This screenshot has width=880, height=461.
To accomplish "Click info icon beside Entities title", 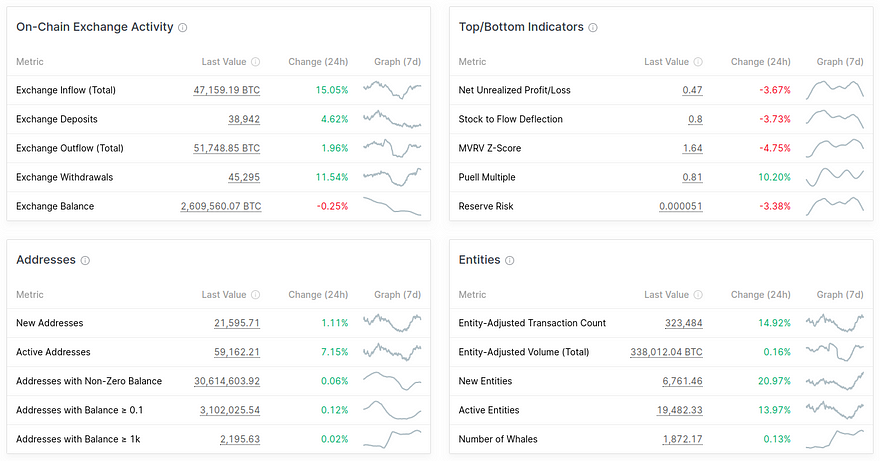I will (x=509, y=261).
